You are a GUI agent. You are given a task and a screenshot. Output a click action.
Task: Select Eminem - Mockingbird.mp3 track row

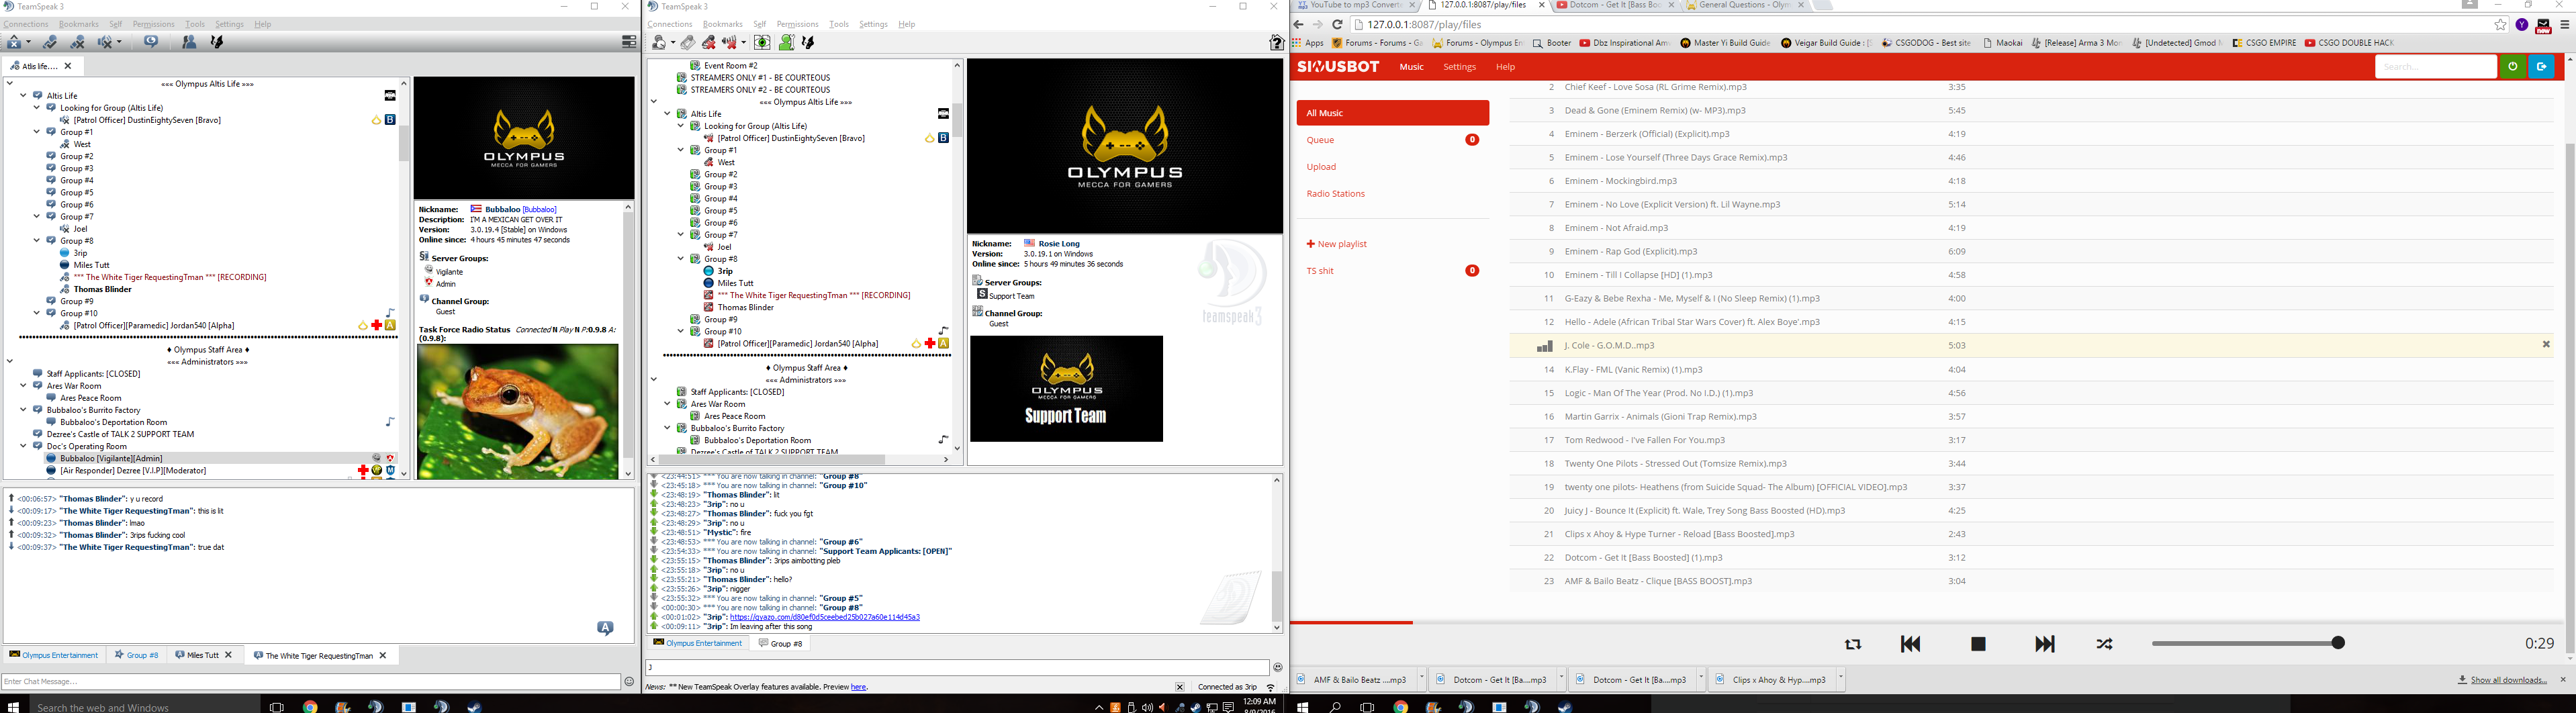(2030, 181)
